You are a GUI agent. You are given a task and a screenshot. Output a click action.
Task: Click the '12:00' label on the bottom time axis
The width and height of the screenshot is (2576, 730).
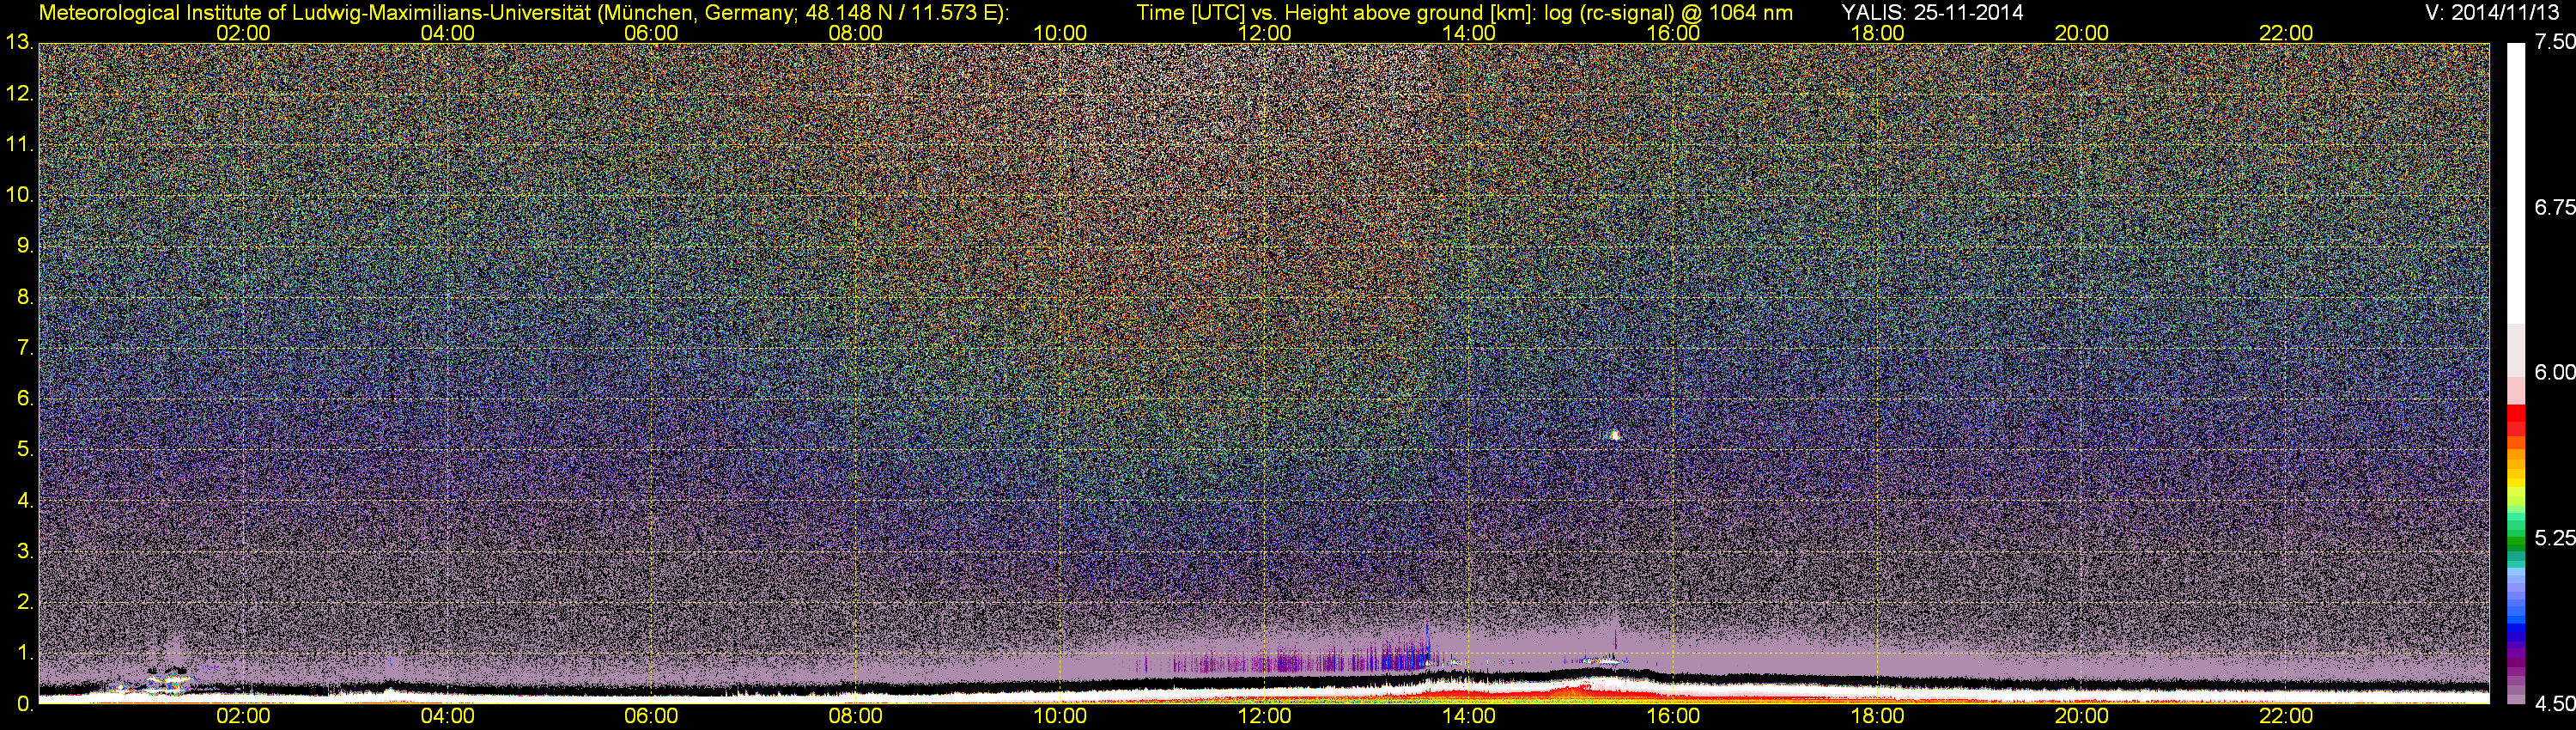[1264, 716]
